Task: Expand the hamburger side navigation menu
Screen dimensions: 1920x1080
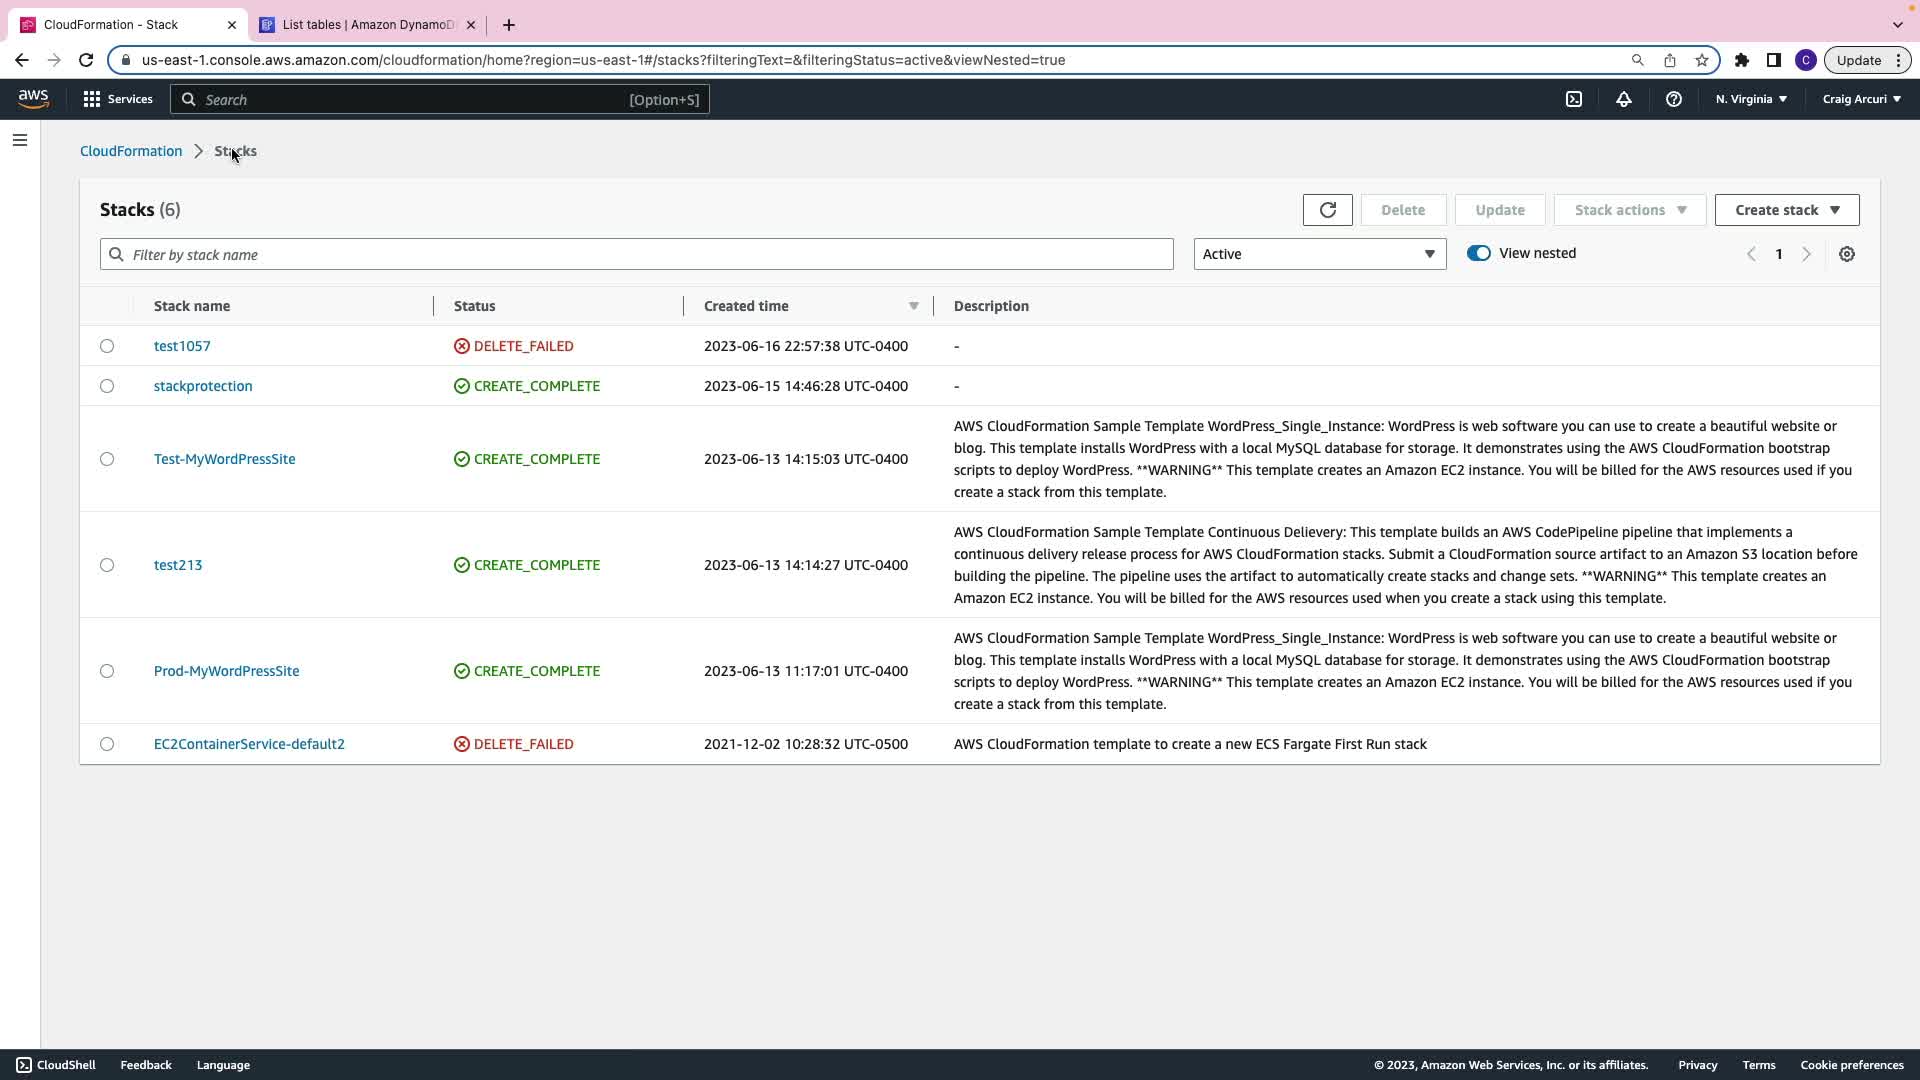Action: 20,140
